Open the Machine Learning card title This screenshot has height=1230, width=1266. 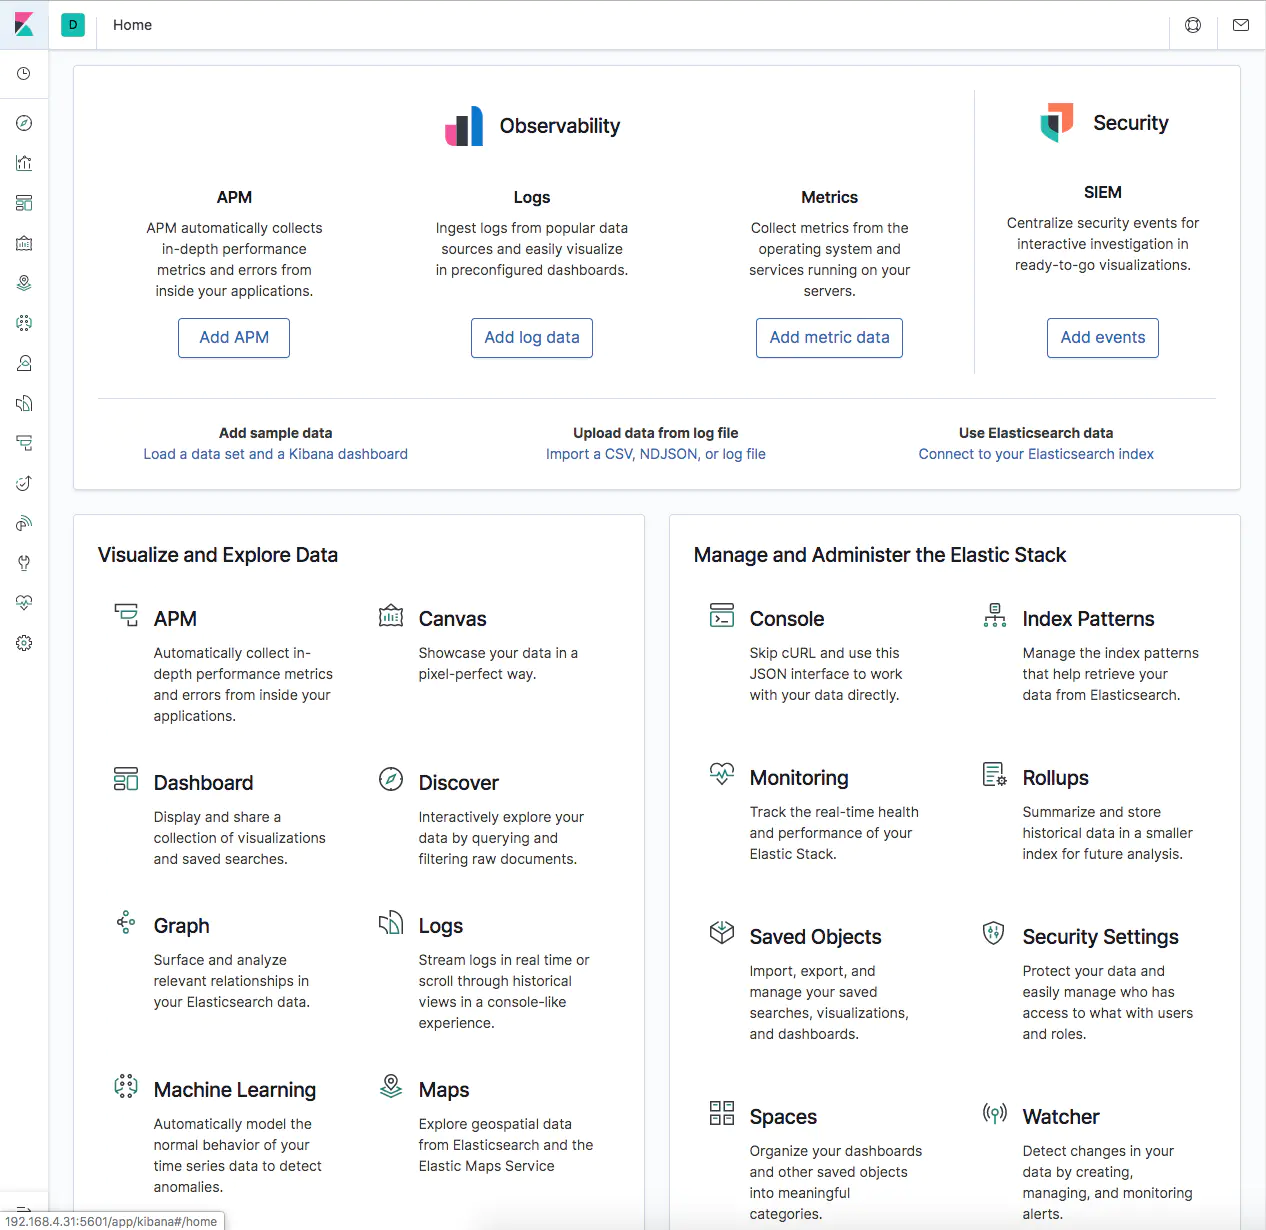[x=235, y=1090]
